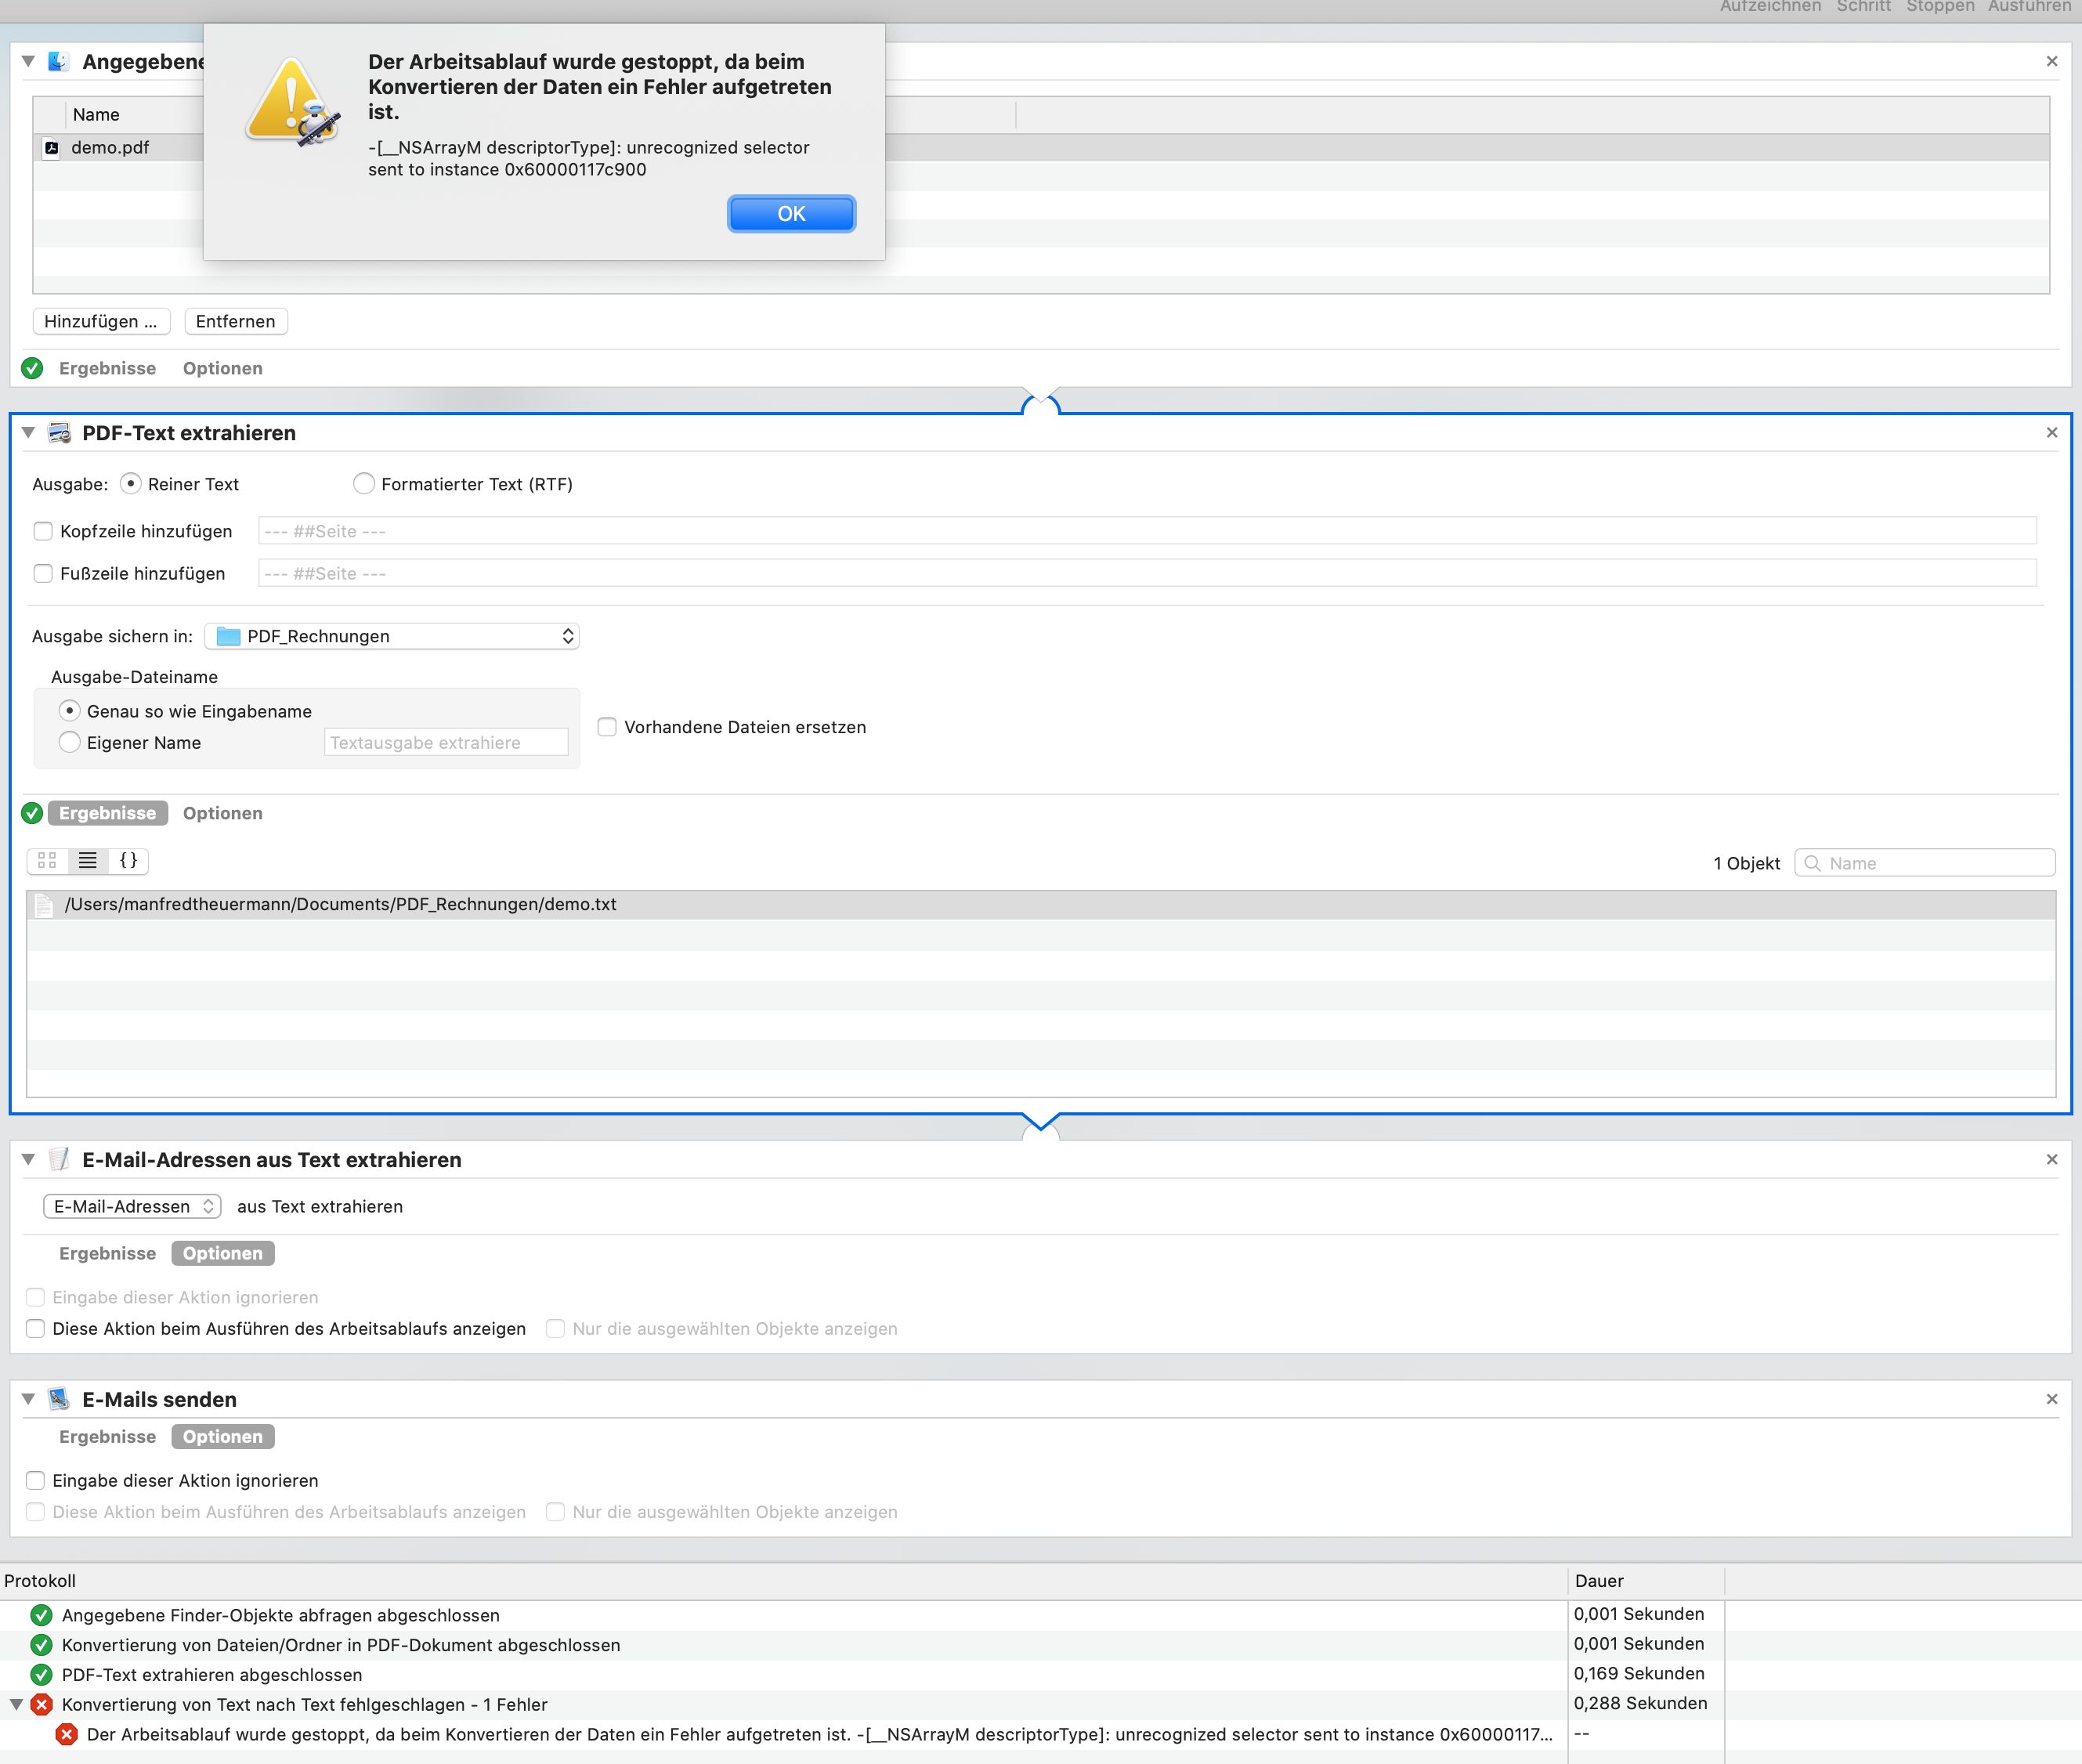This screenshot has height=1764, width=2082.
Task: Click the Eigener Name text field
Action: (x=446, y=742)
